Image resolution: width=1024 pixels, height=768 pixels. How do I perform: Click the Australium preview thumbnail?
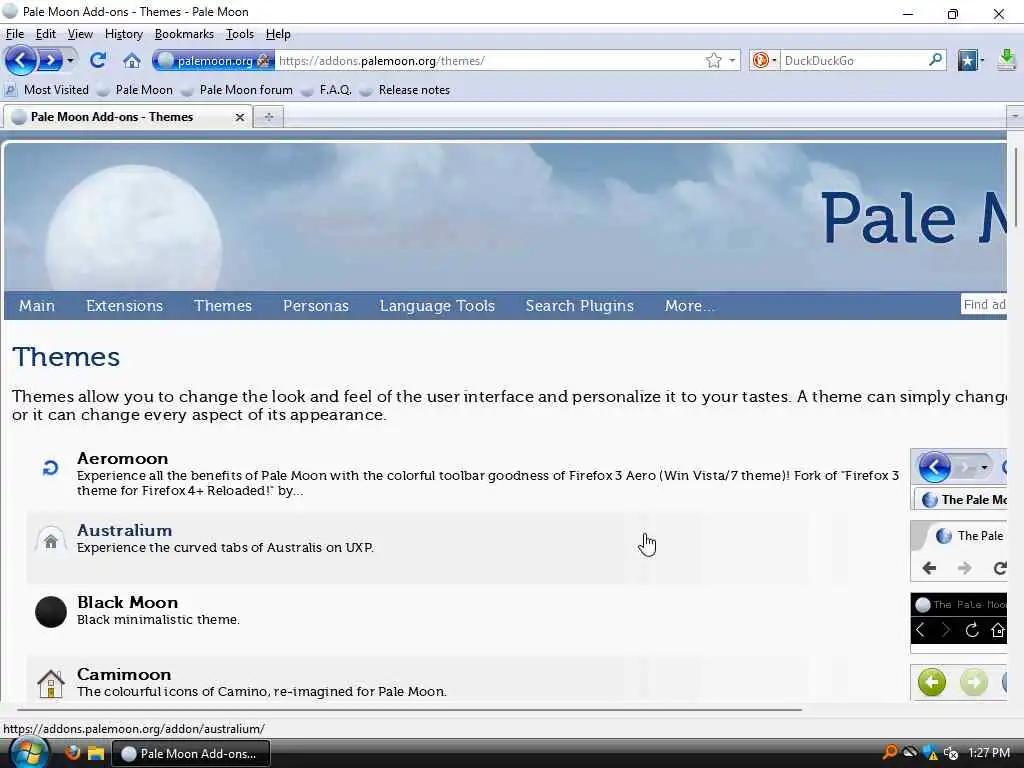pos(959,551)
